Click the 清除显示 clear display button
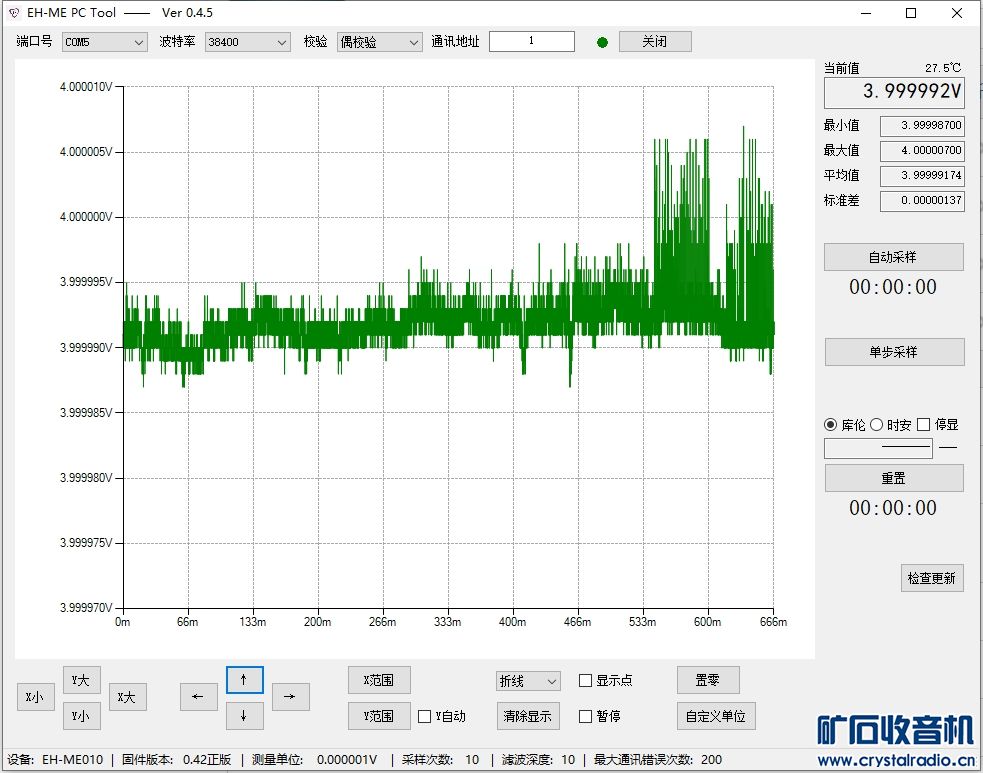This screenshot has height=773, width=983. [x=528, y=716]
